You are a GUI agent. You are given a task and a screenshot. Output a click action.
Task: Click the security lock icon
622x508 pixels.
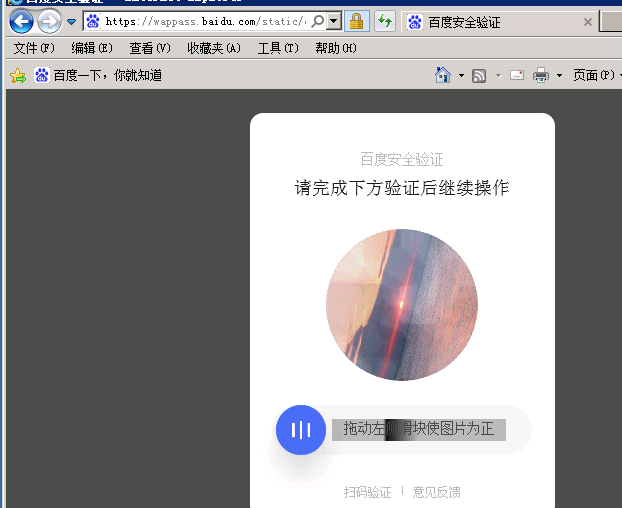pos(356,21)
